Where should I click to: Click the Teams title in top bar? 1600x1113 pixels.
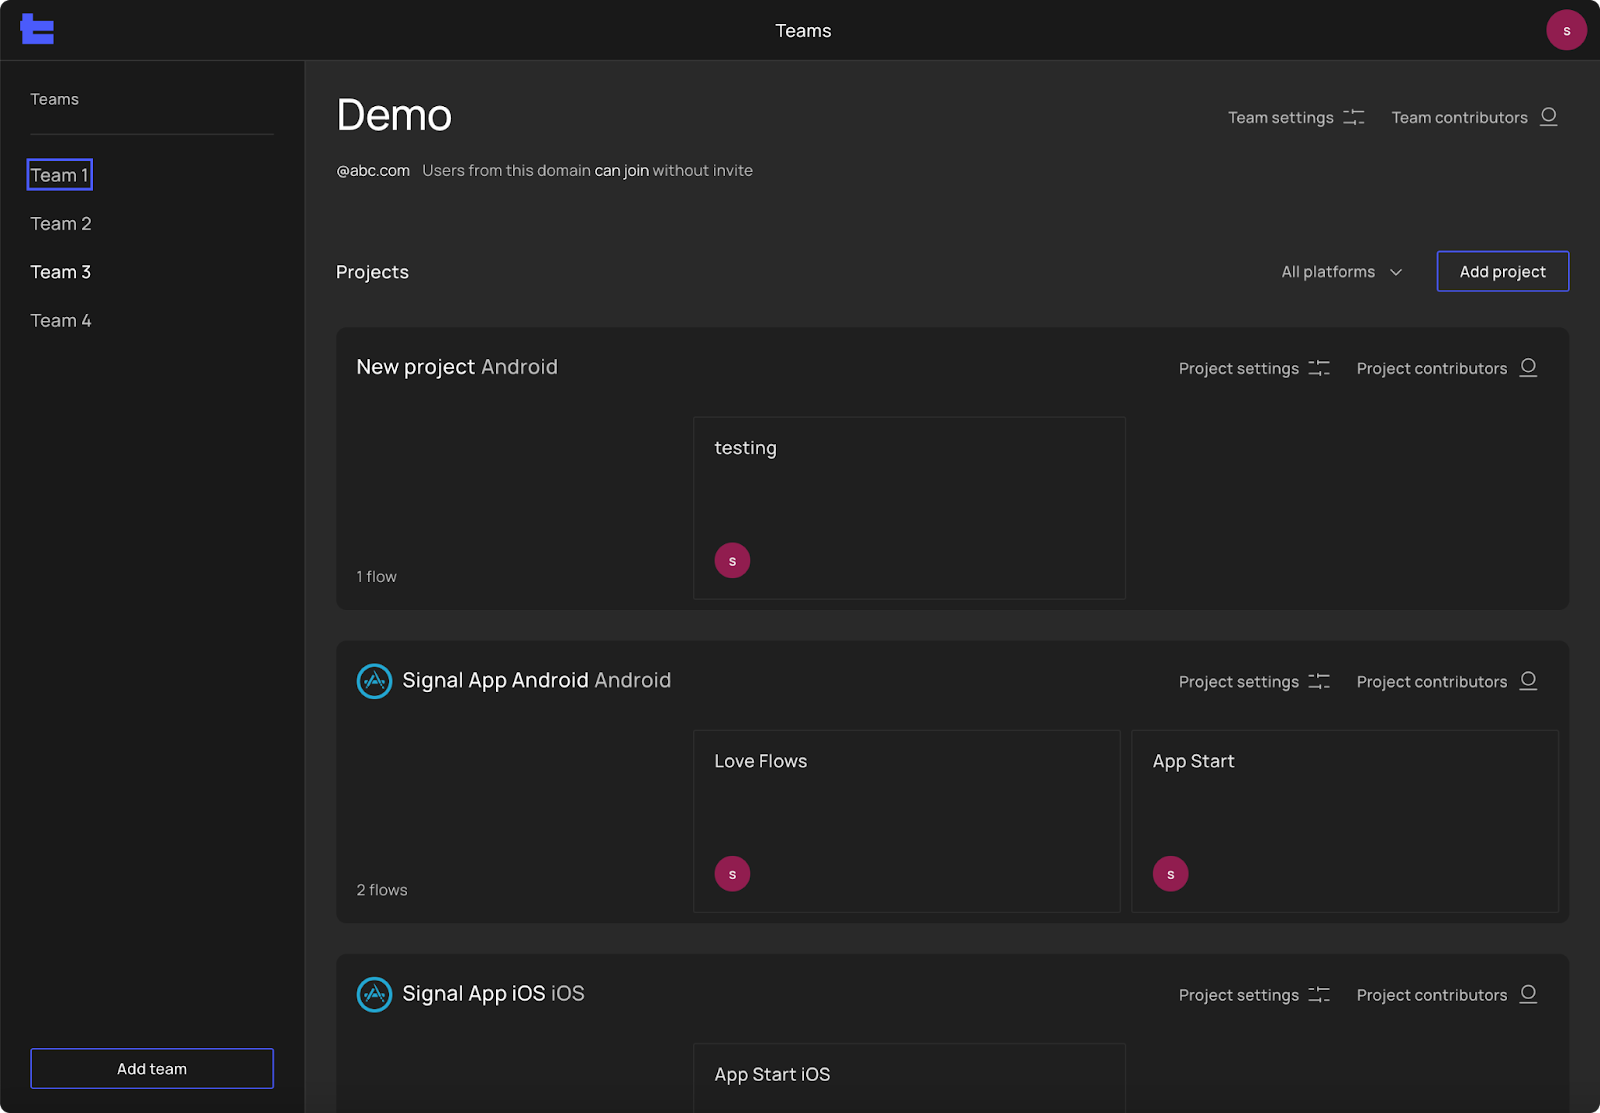click(x=803, y=30)
